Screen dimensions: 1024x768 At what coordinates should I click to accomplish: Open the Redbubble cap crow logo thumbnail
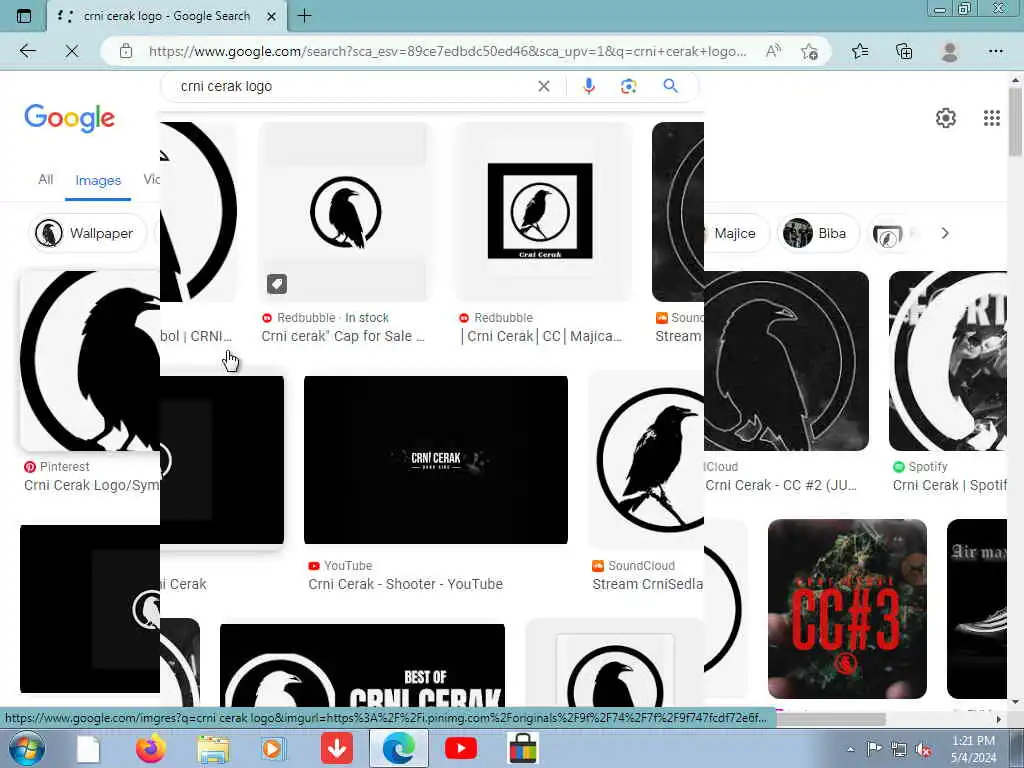(x=344, y=212)
